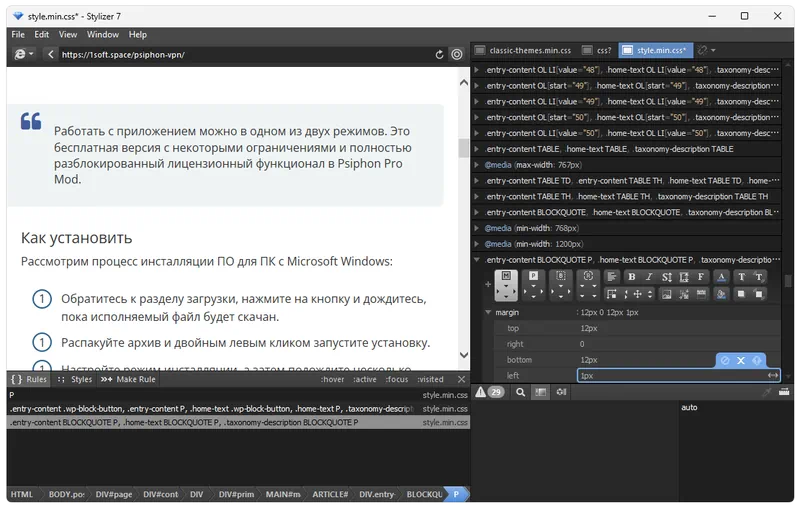Click the ruler icon at the far right

click(784, 392)
